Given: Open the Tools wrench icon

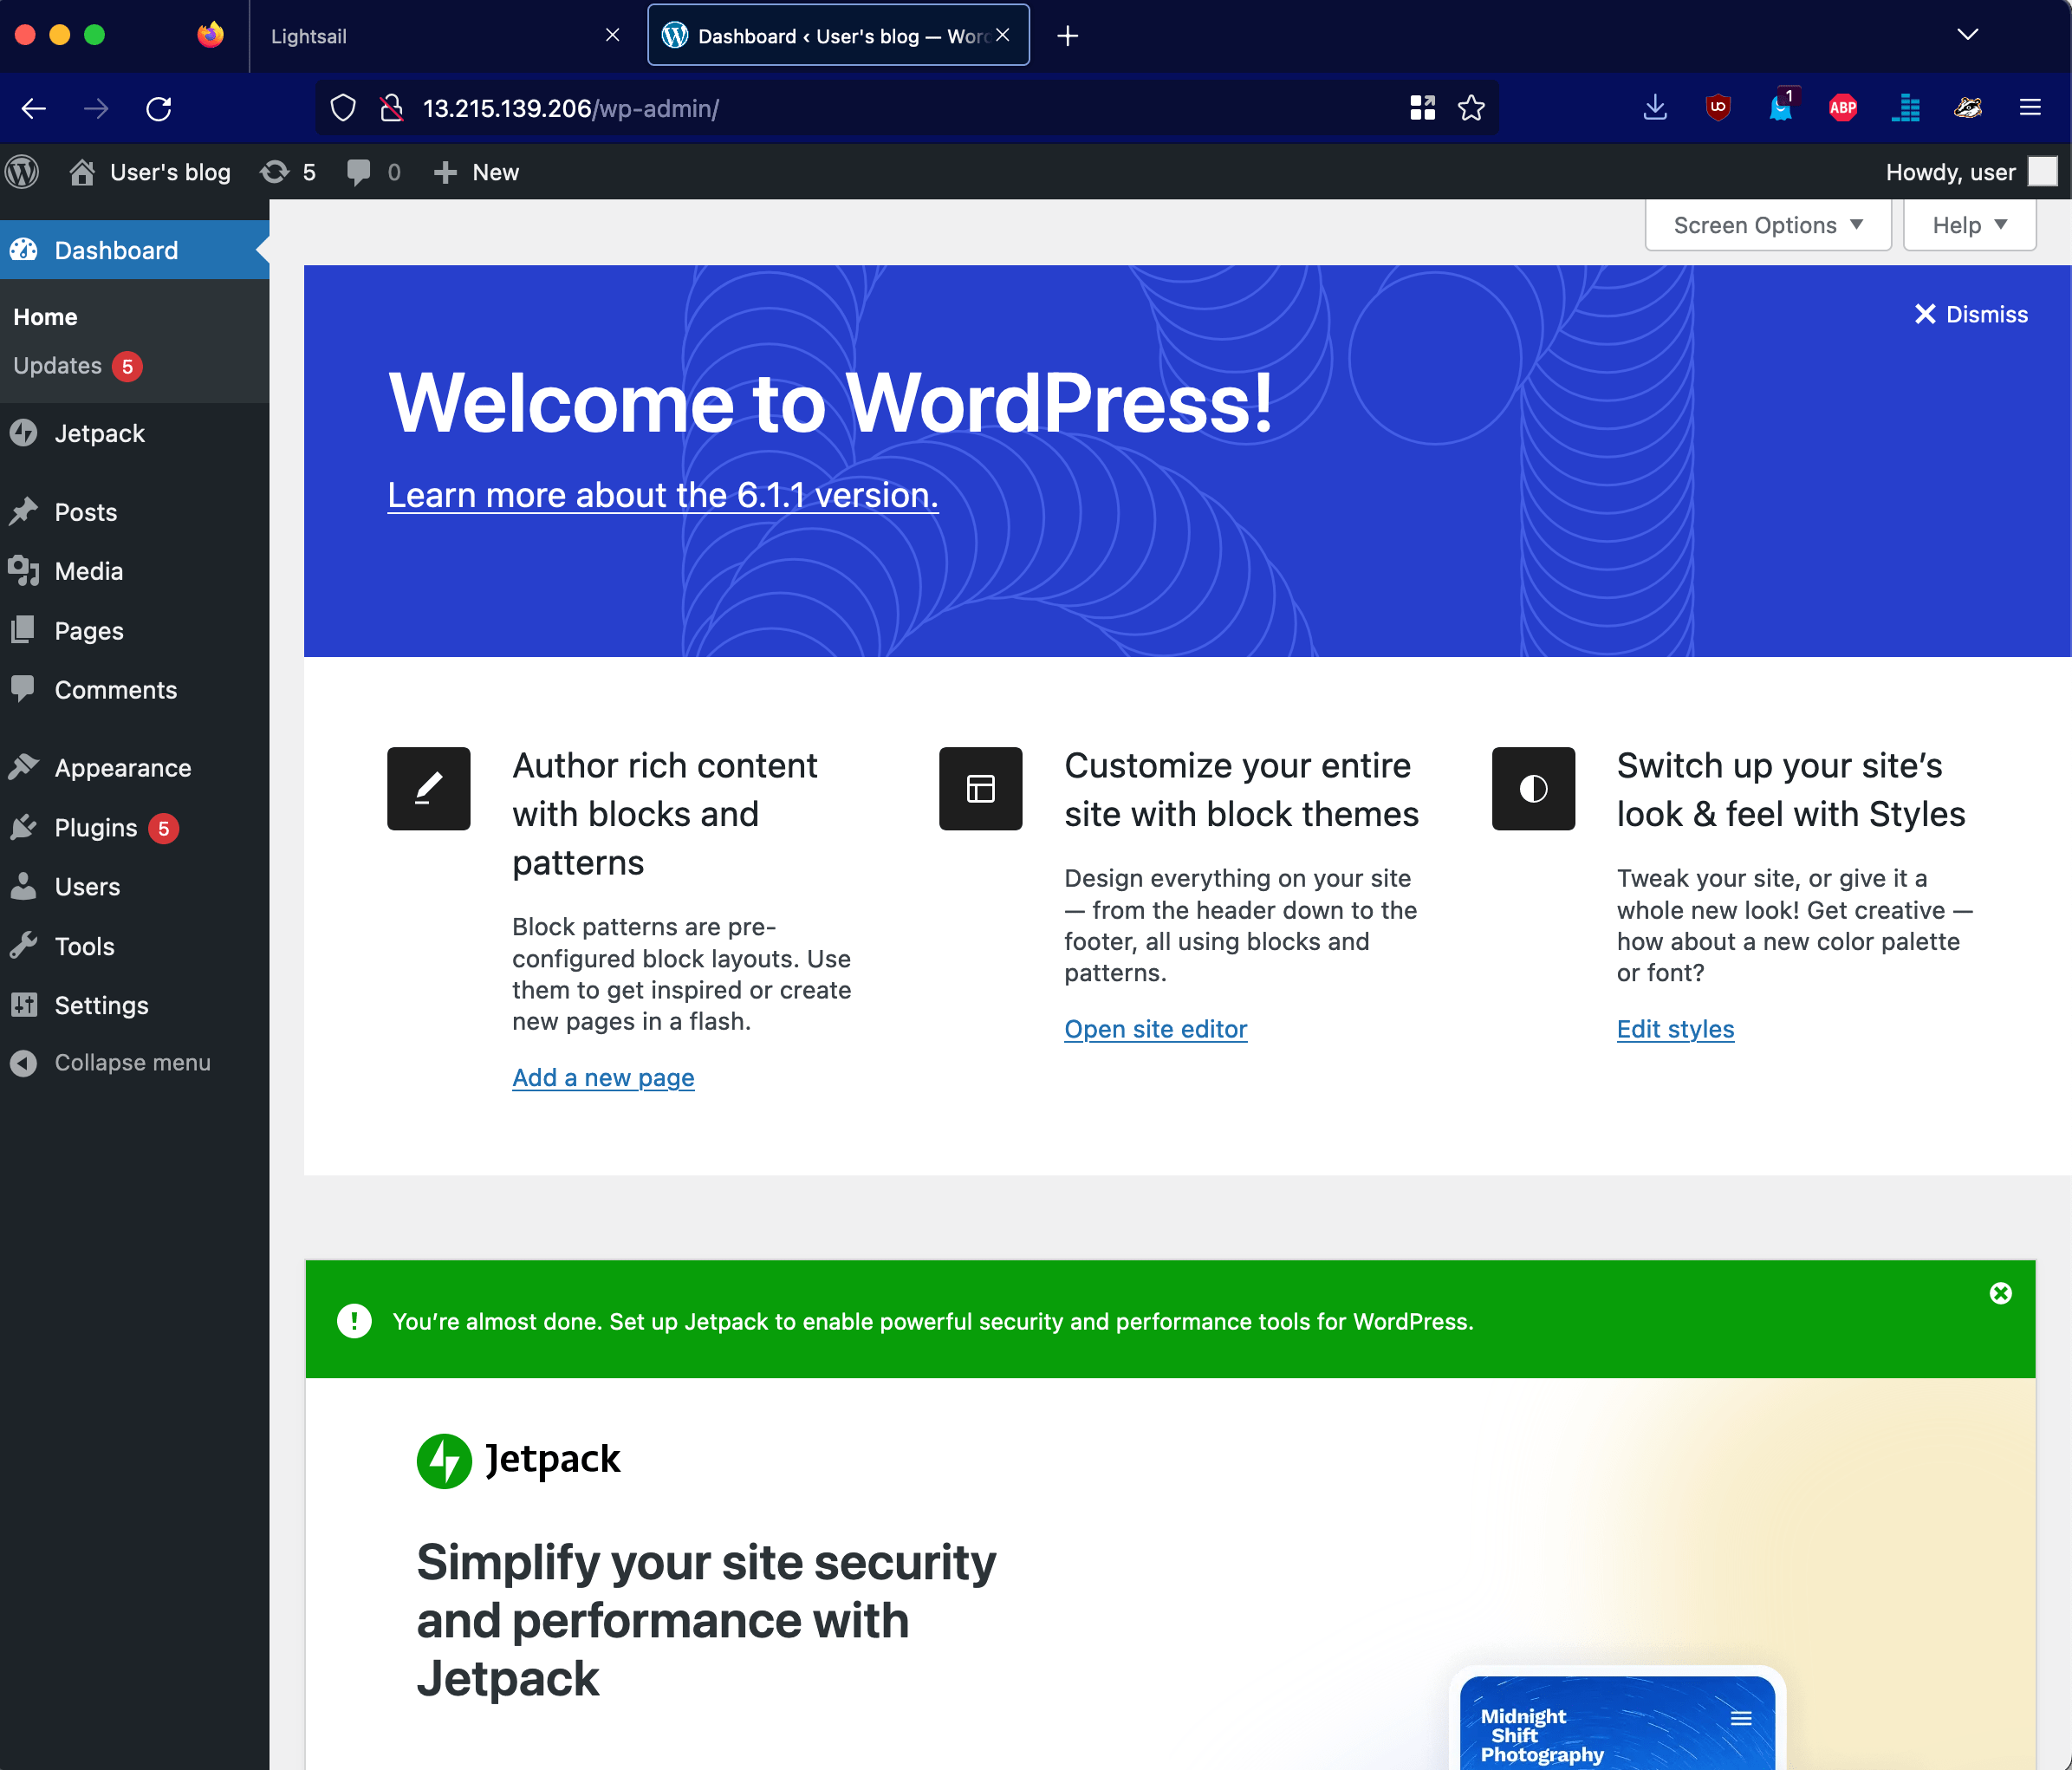Looking at the screenshot, I should (x=24, y=945).
